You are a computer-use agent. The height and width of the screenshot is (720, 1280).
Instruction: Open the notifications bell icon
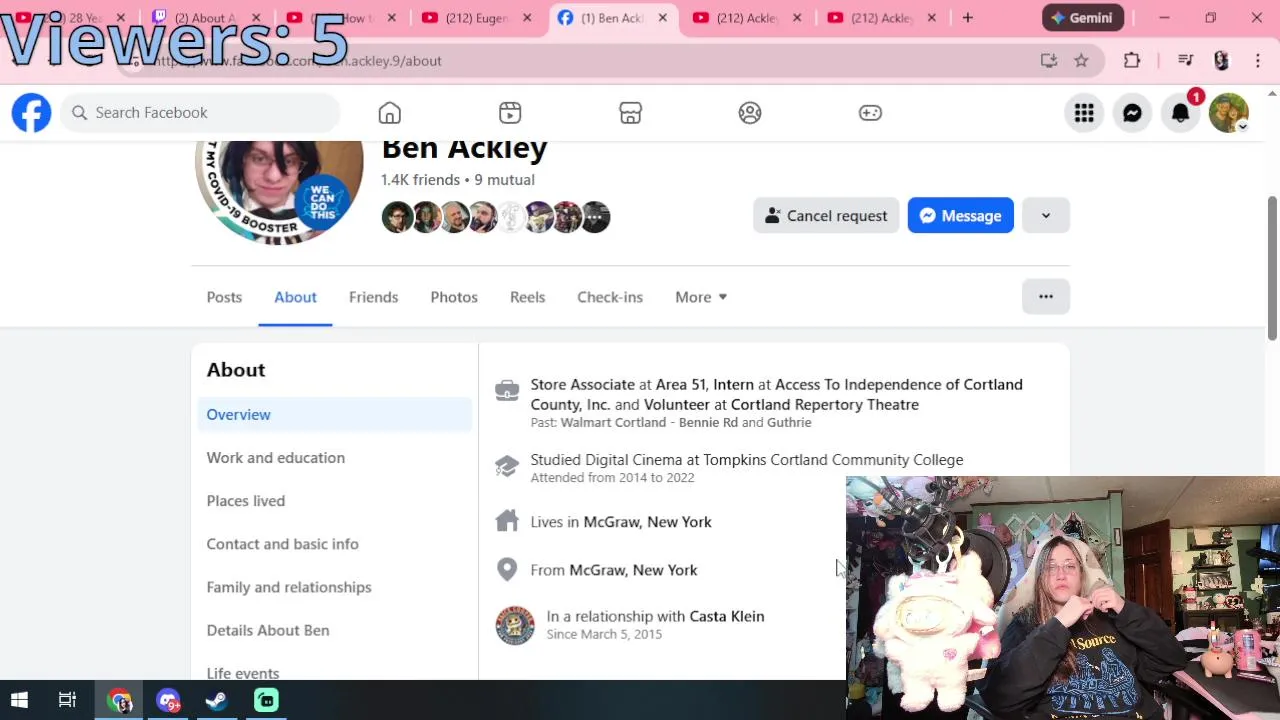tap(1181, 113)
